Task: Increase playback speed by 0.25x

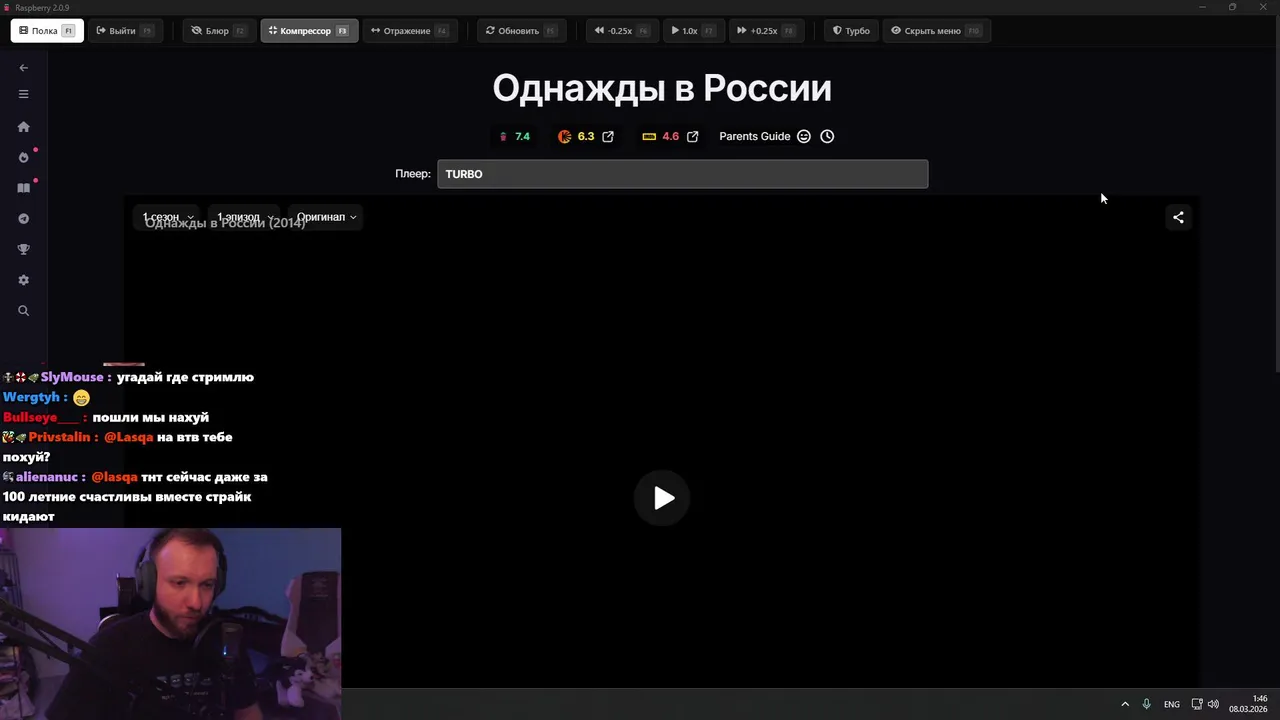Action: [x=766, y=31]
